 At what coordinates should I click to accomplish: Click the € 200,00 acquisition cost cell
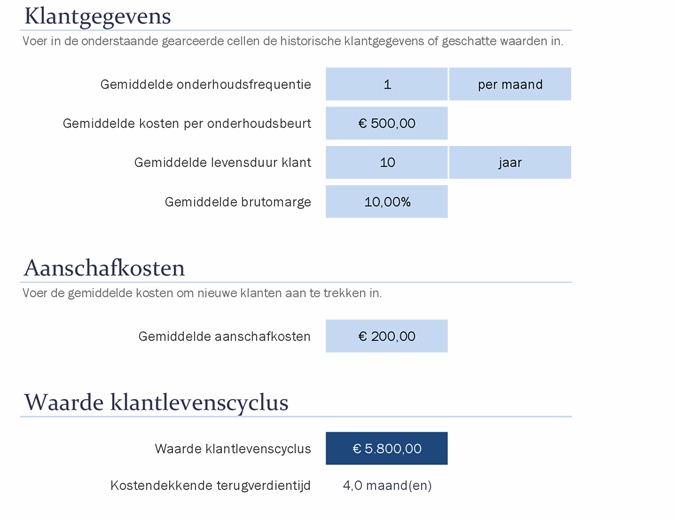click(x=386, y=336)
